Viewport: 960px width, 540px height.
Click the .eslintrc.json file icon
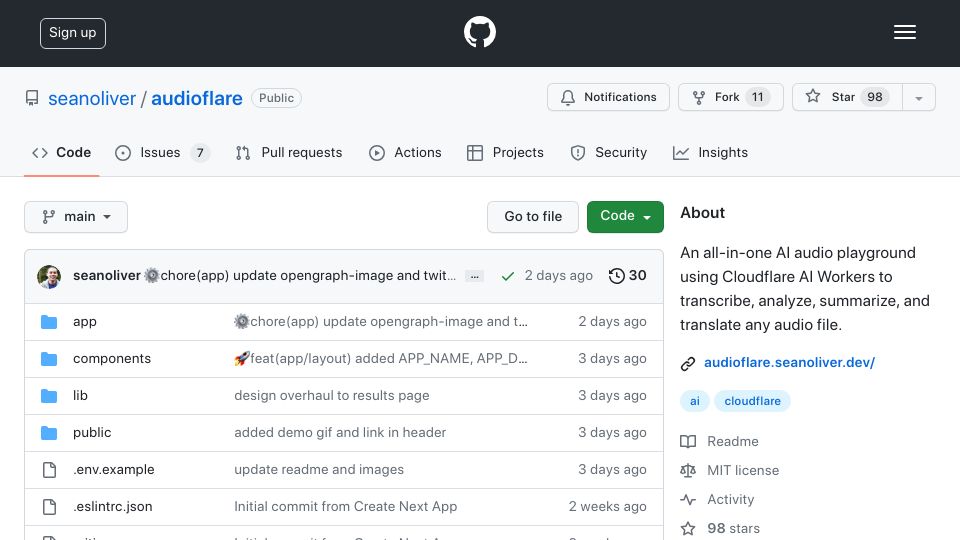point(49,507)
